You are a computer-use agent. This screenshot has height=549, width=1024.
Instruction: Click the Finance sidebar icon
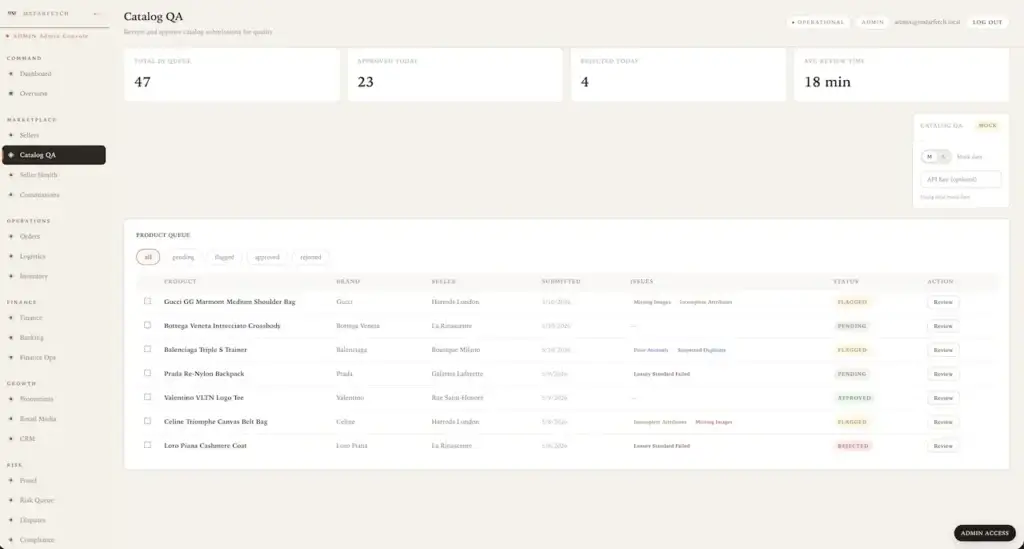click(11, 317)
